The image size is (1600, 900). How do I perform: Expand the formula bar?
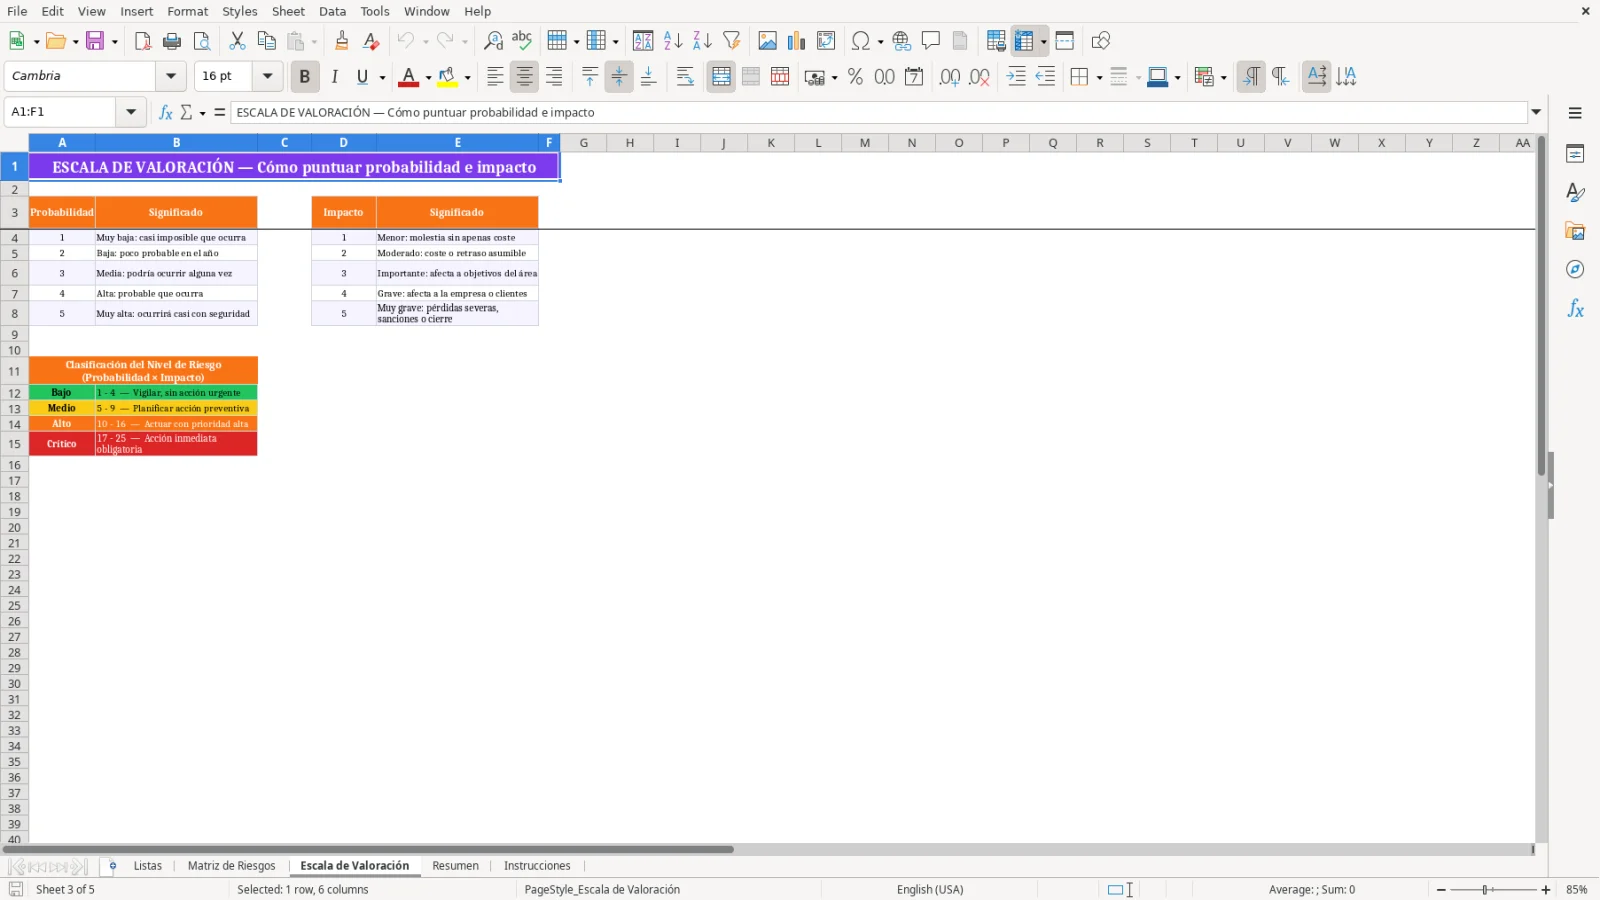tap(1536, 112)
